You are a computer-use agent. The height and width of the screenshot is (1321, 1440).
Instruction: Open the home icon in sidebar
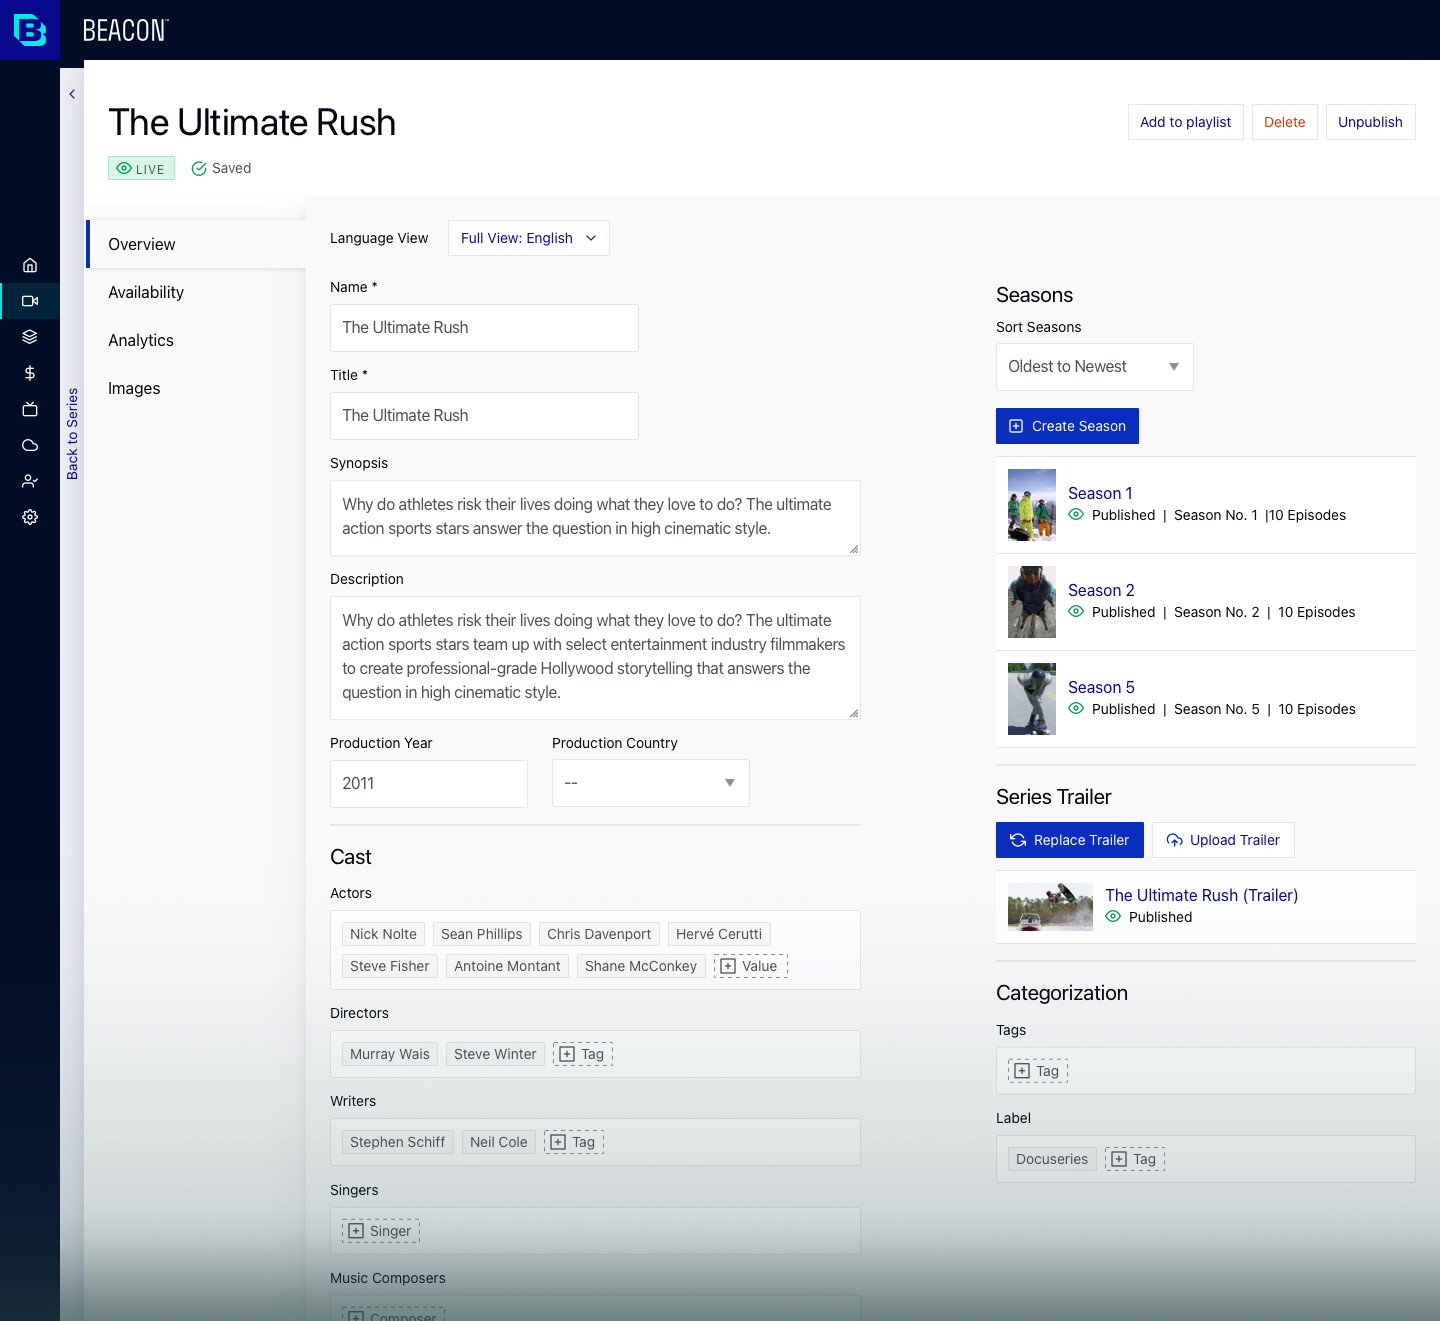point(30,265)
